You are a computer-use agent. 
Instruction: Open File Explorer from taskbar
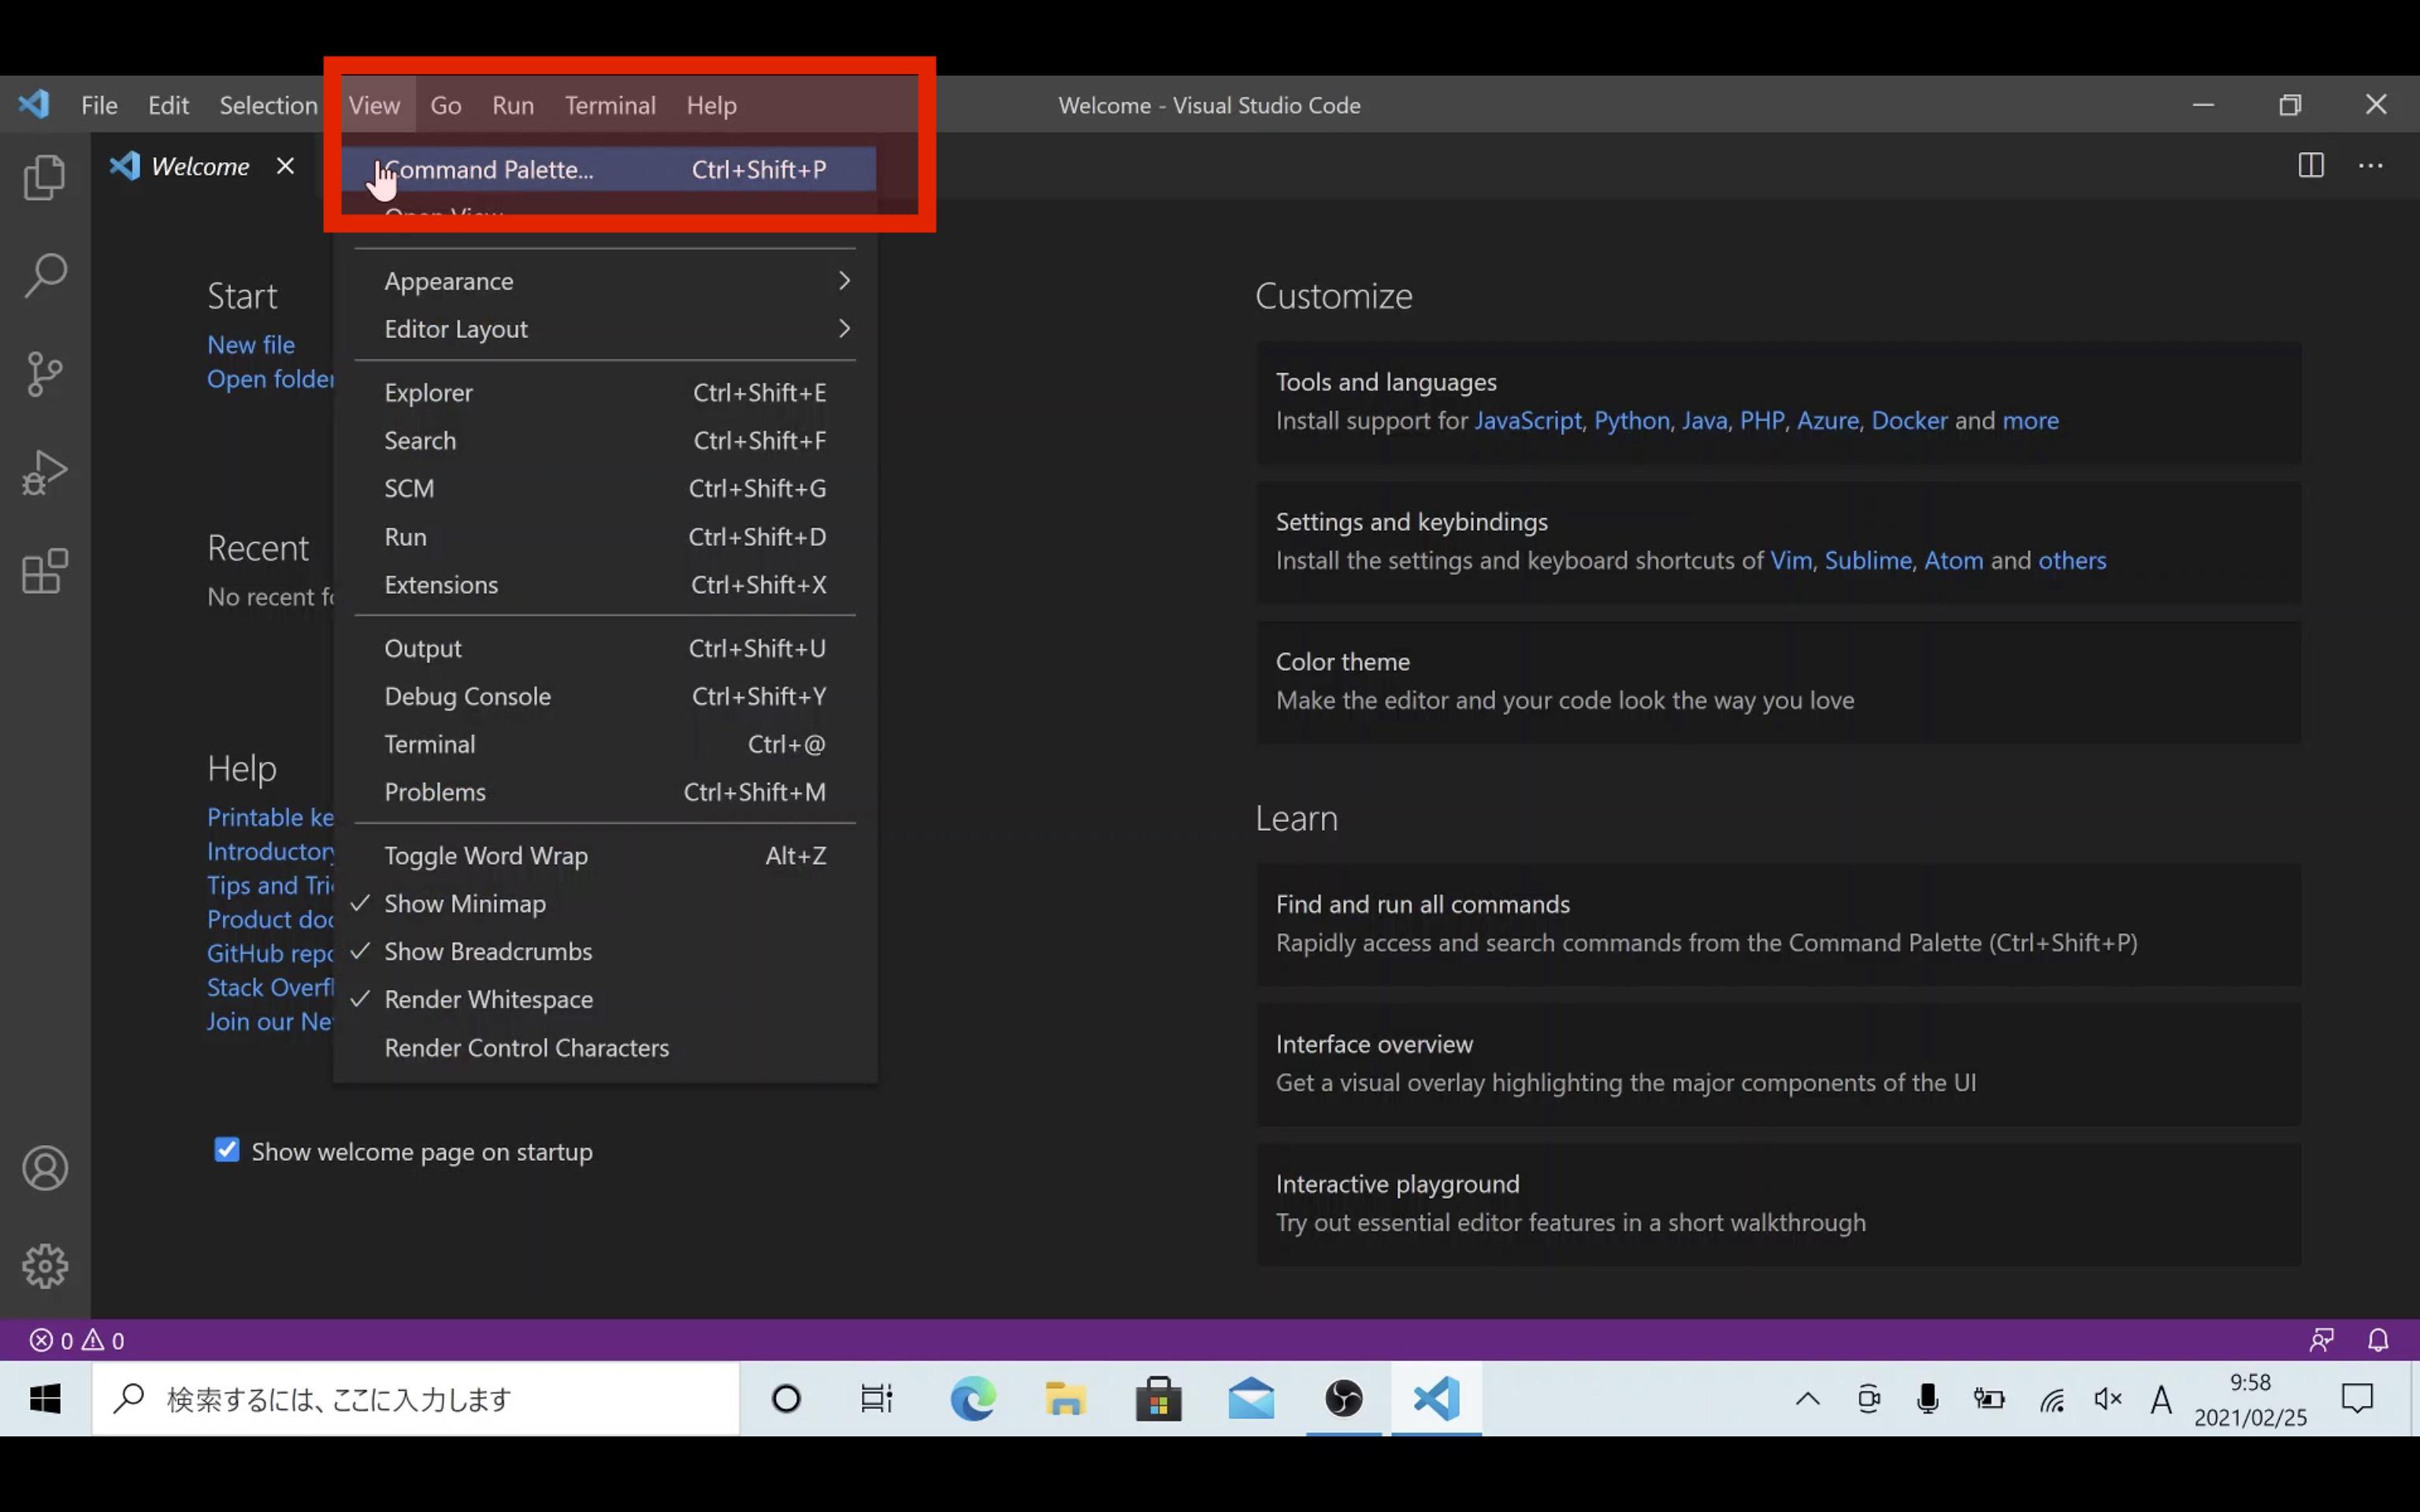tap(1065, 1398)
